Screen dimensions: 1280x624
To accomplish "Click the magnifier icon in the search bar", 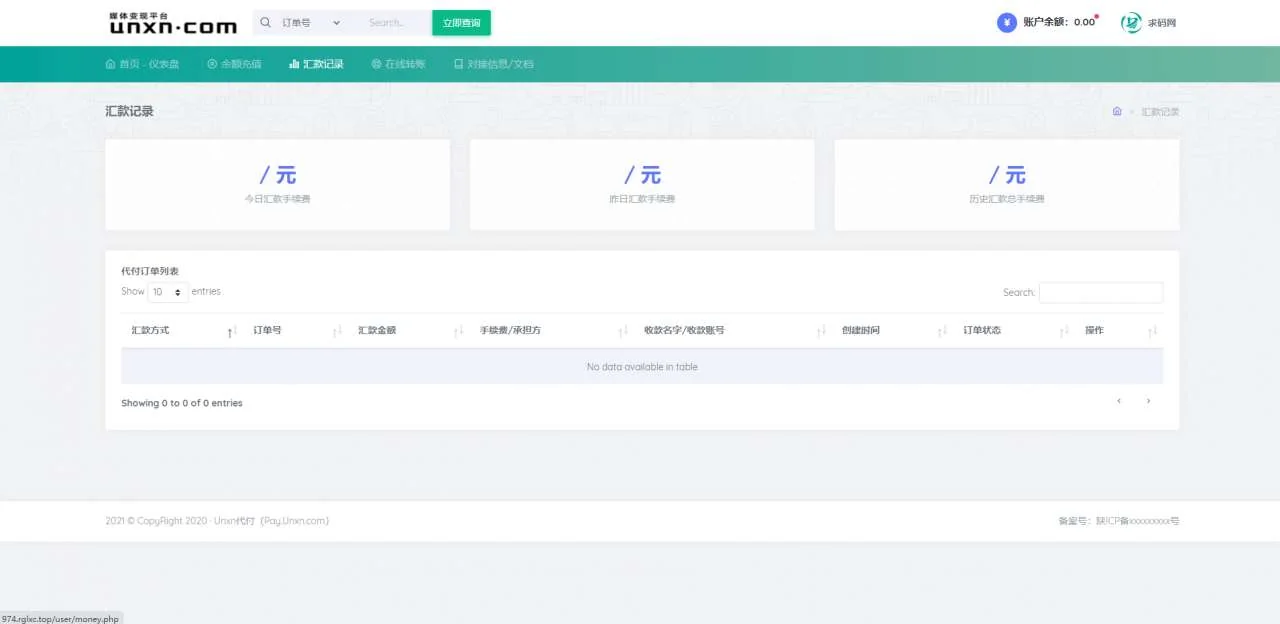I will pos(265,22).
